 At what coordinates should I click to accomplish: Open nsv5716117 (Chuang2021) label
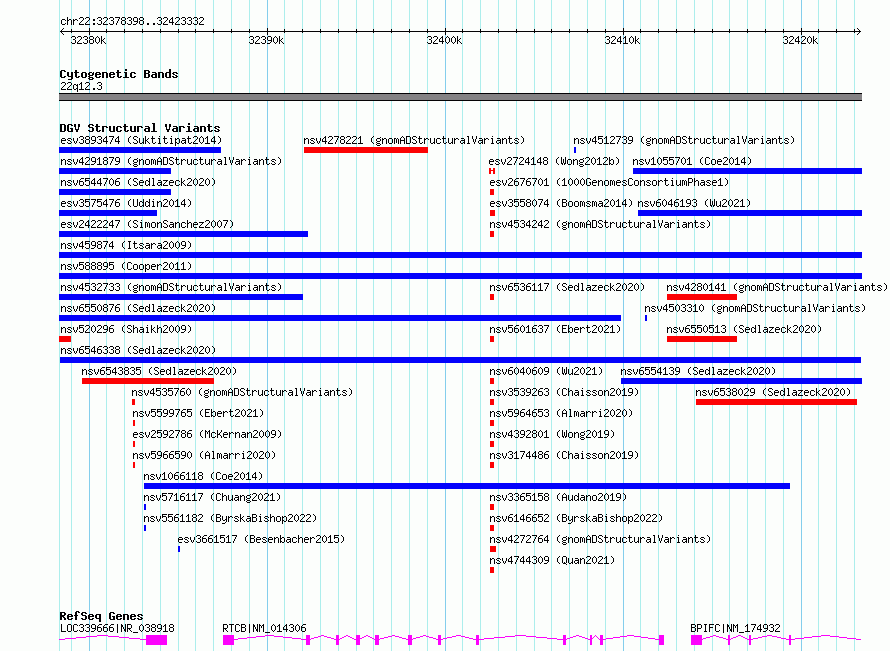click(212, 497)
